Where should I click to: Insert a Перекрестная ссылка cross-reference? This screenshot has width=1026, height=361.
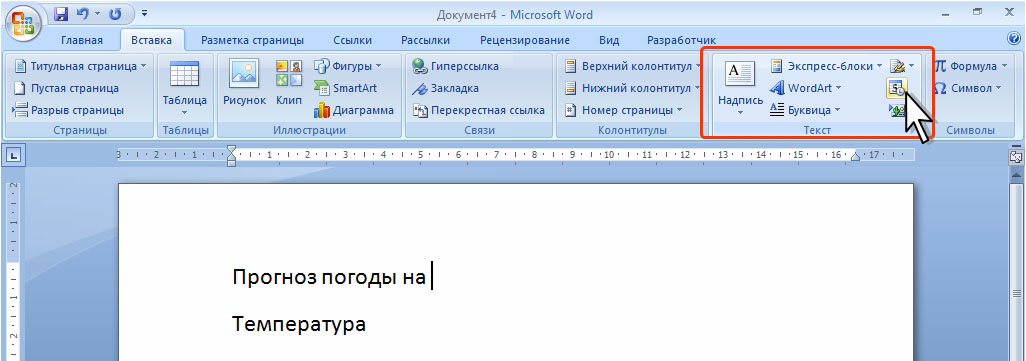[x=478, y=110]
